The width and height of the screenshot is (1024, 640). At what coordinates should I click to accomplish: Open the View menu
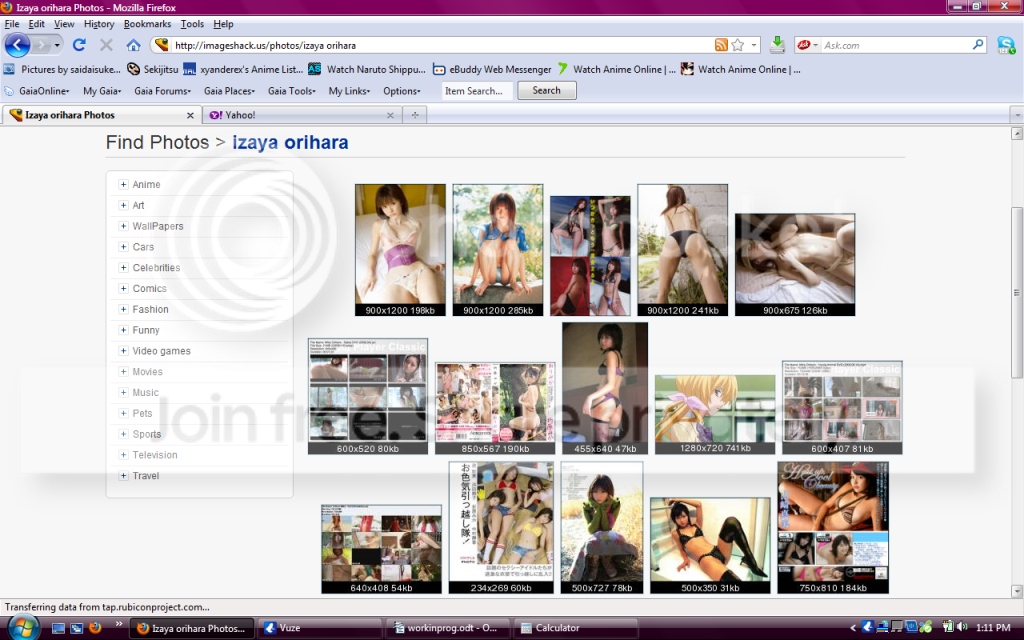pos(64,24)
